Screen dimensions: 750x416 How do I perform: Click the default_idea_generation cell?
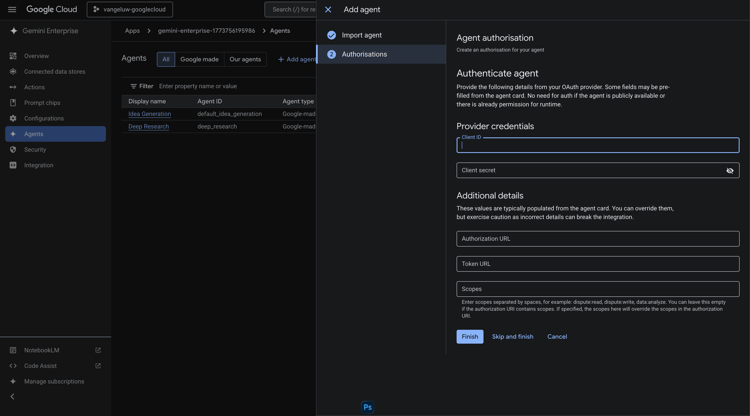coord(230,114)
